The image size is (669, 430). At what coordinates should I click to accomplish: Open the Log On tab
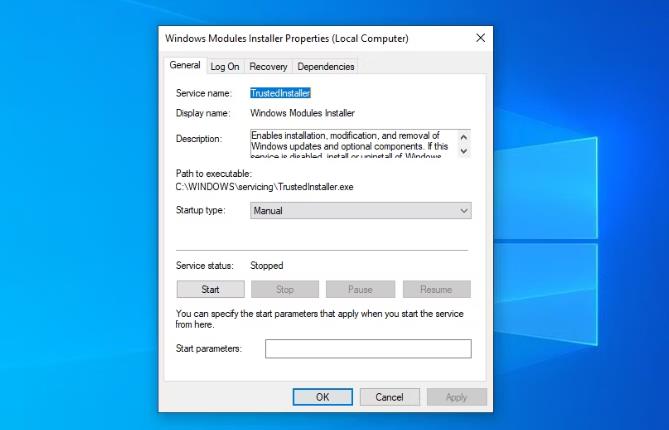click(x=225, y=67)
